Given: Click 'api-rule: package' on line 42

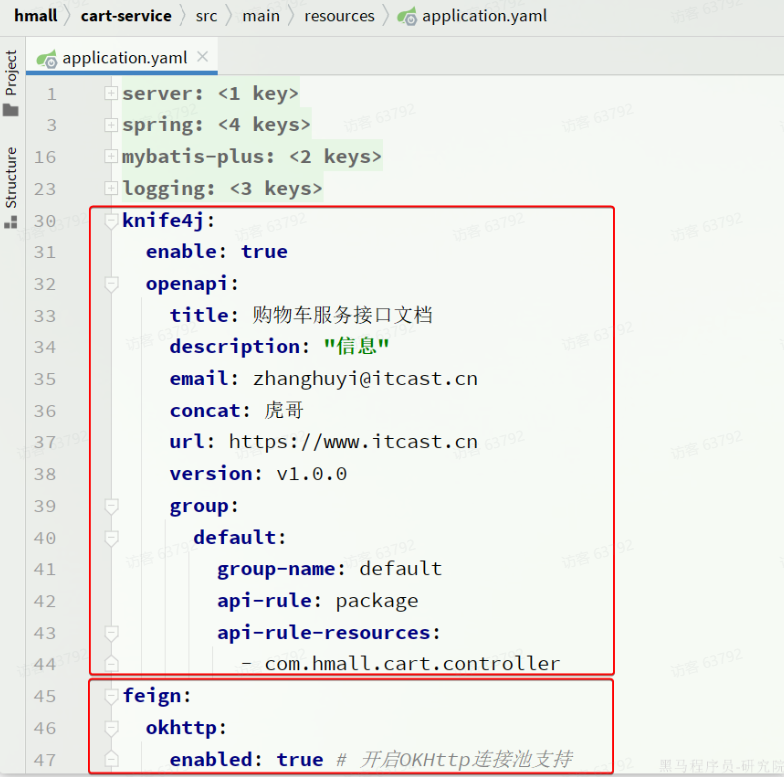Looking at the screenshot, I should coord(318,601).
